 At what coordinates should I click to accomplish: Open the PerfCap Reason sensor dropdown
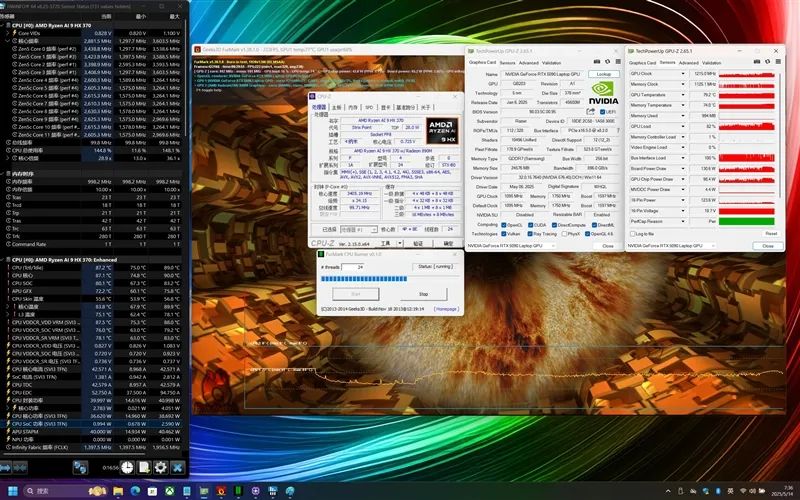pyautogui.click(x=683, y=221)
